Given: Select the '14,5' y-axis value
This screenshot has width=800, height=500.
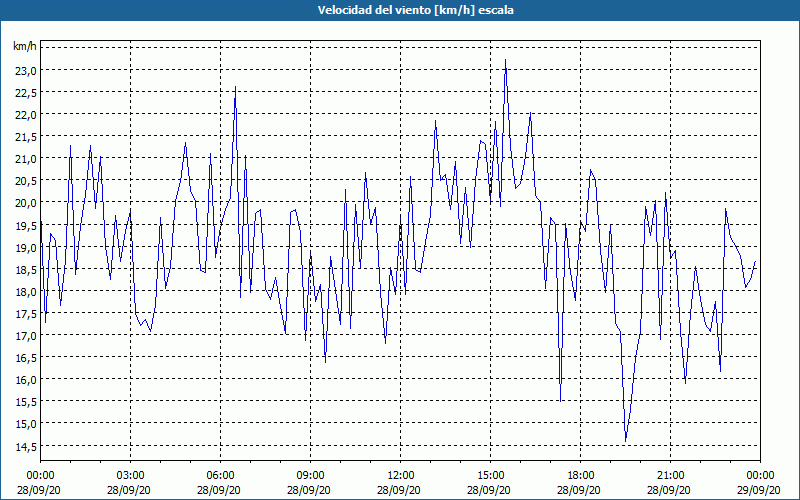Looking at the screenshot, I should click(27, 446).
